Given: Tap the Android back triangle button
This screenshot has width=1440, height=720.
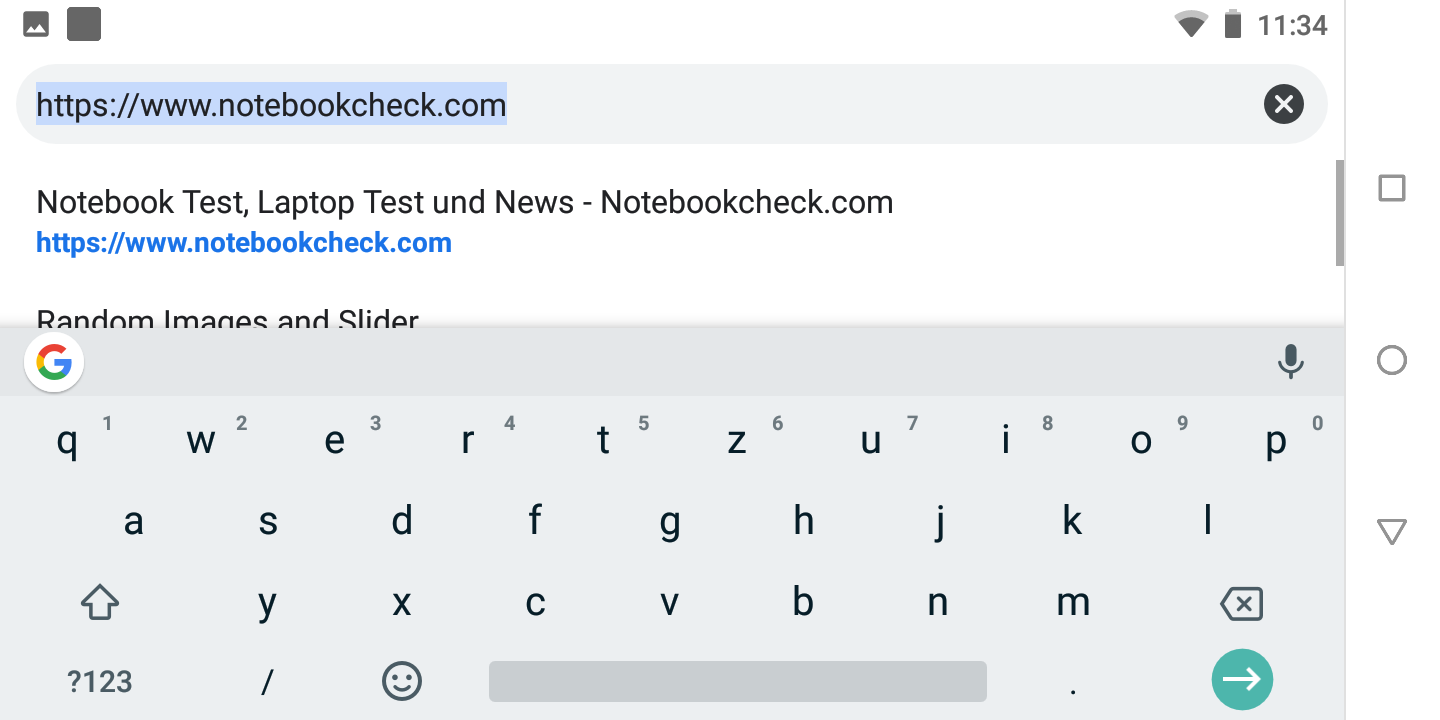Looking at the screenshot, I should click(1391, 531).
